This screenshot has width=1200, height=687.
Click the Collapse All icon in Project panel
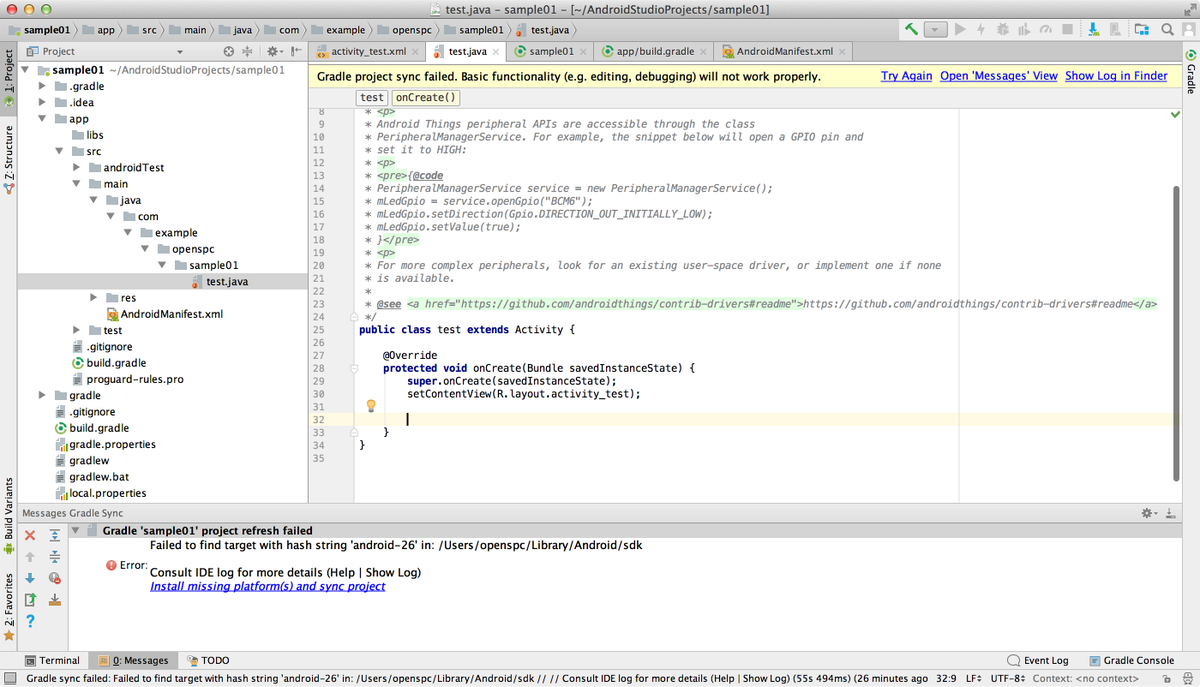click(248, 51)
